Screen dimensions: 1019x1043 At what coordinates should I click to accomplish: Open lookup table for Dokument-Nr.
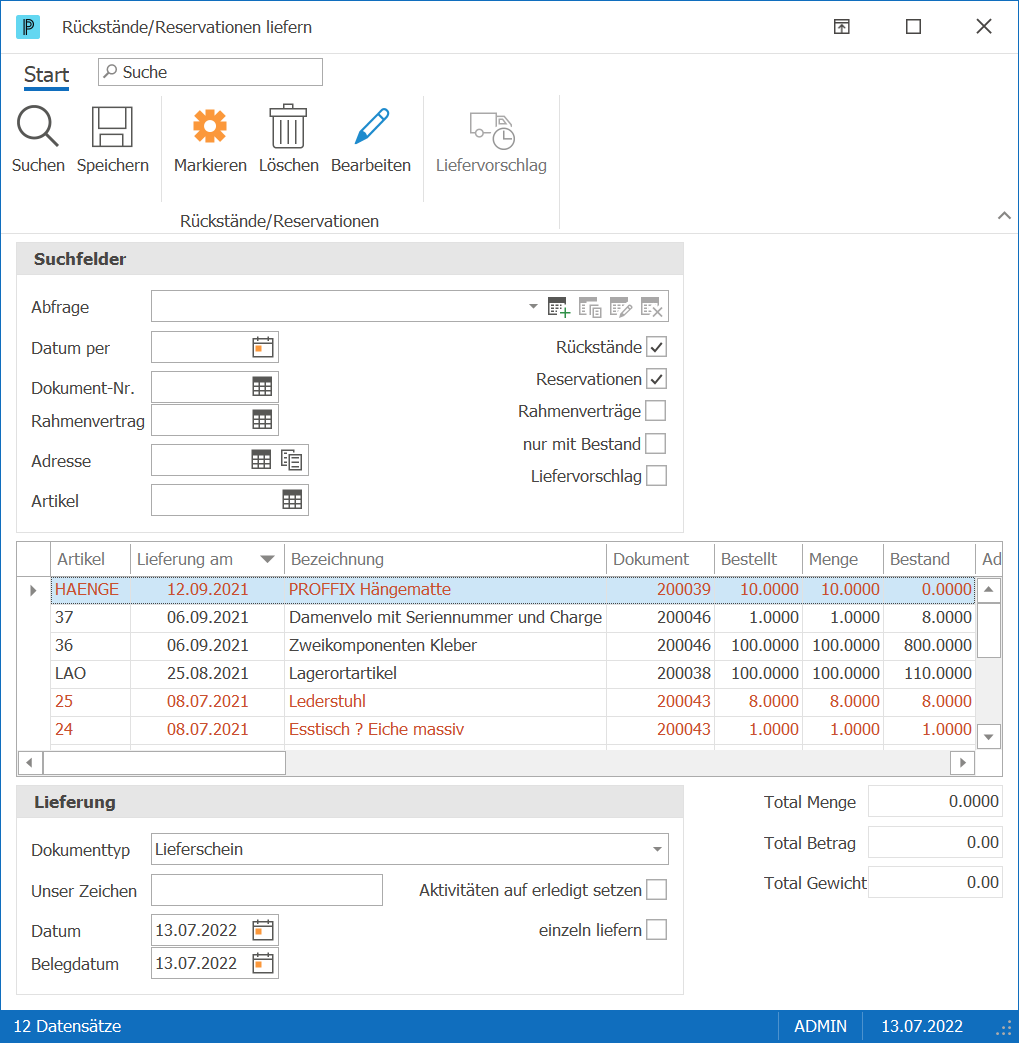click(262, 387)
